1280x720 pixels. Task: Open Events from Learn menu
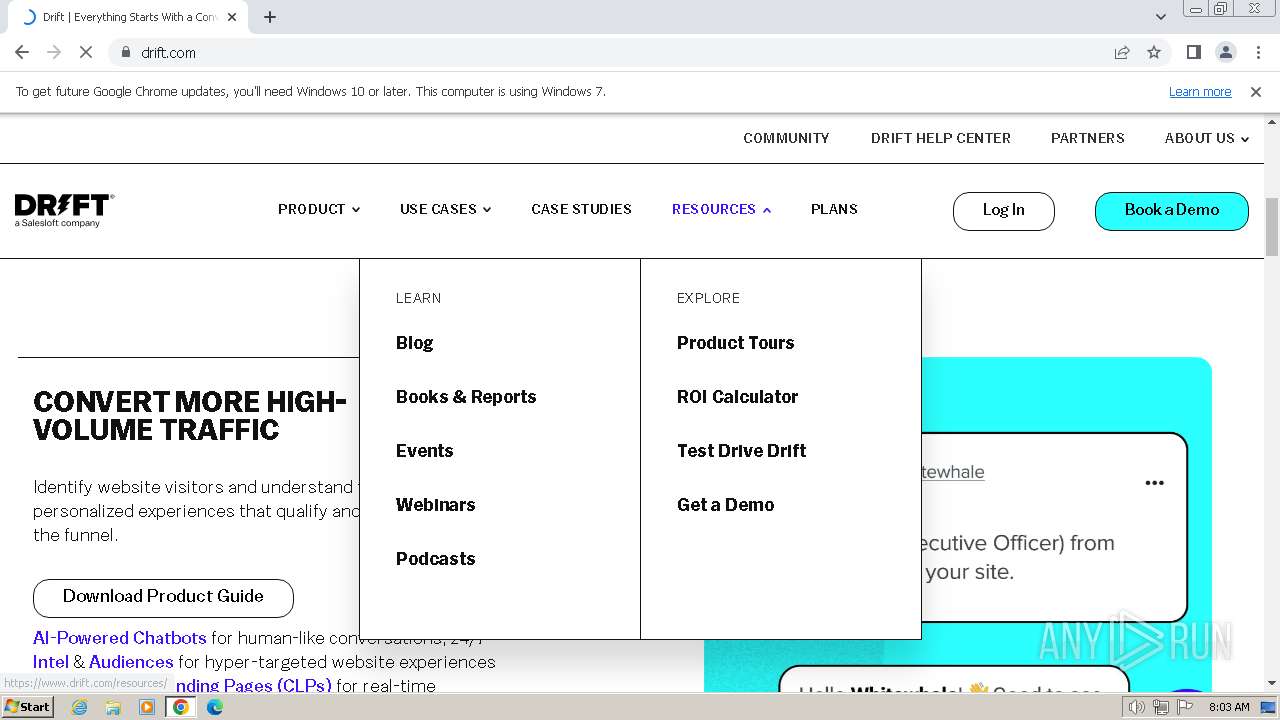tap(424, 451)
